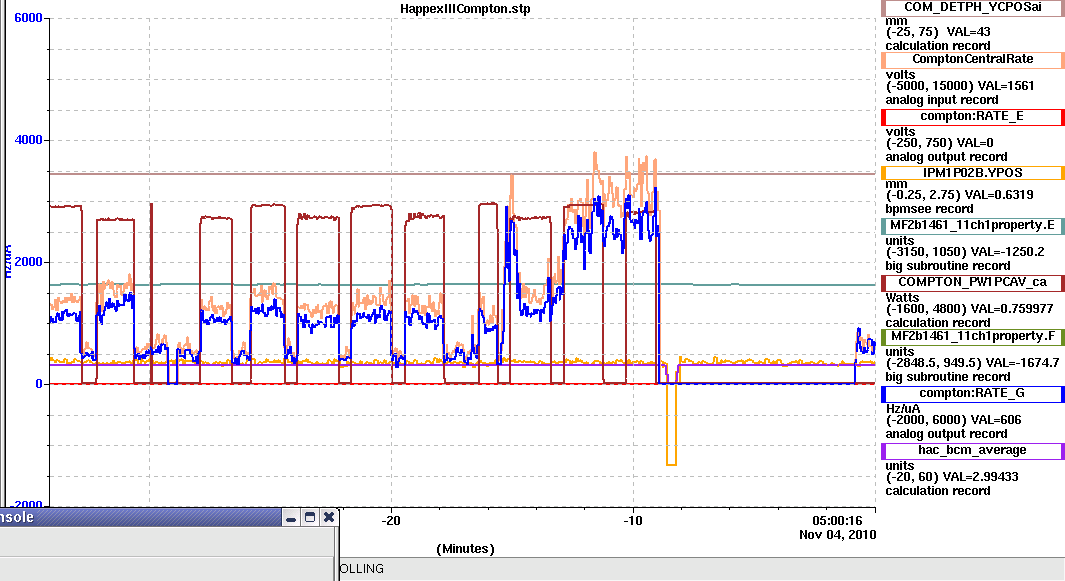Select the compton:RATE_G legend box
The width and height of the screenshot is (1065, 581).
click(973, 394)
